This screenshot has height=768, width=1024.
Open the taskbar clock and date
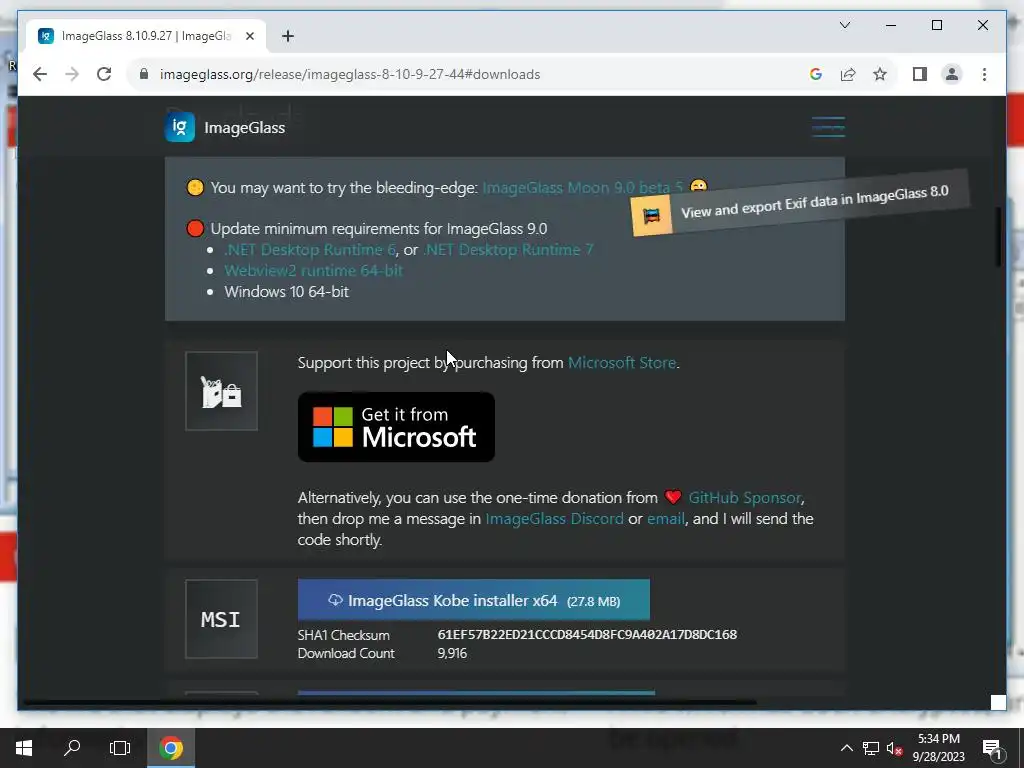click(938, 748)
